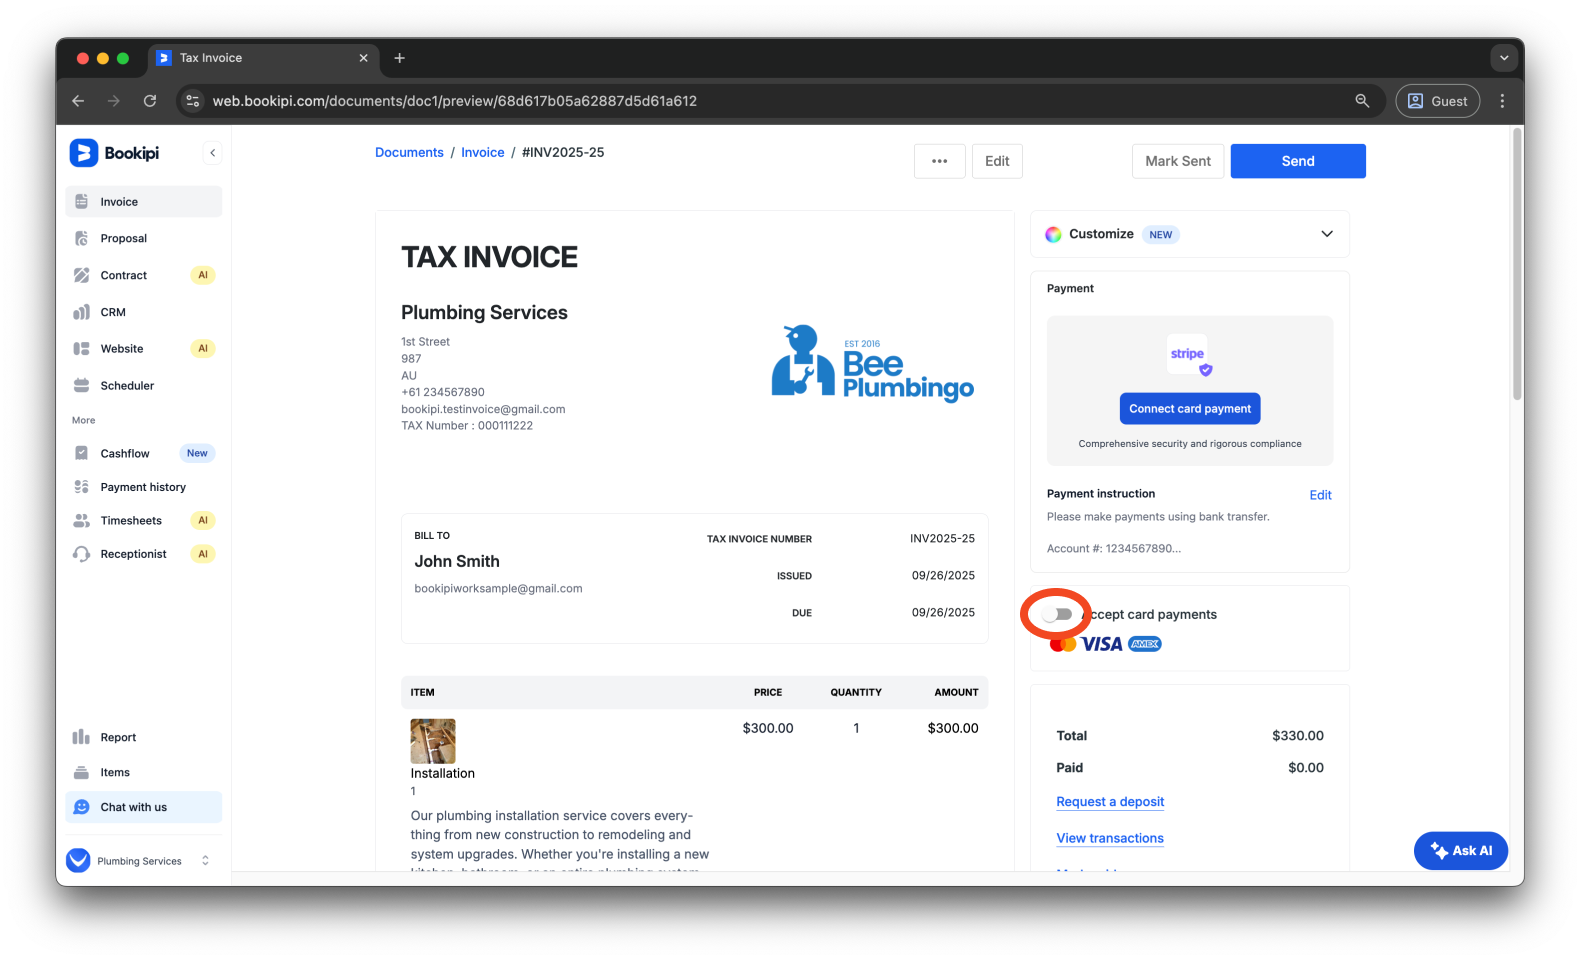Click the Bookipi logo icon
Viewport: 1581px width, 960px height.
pos(83,153)
